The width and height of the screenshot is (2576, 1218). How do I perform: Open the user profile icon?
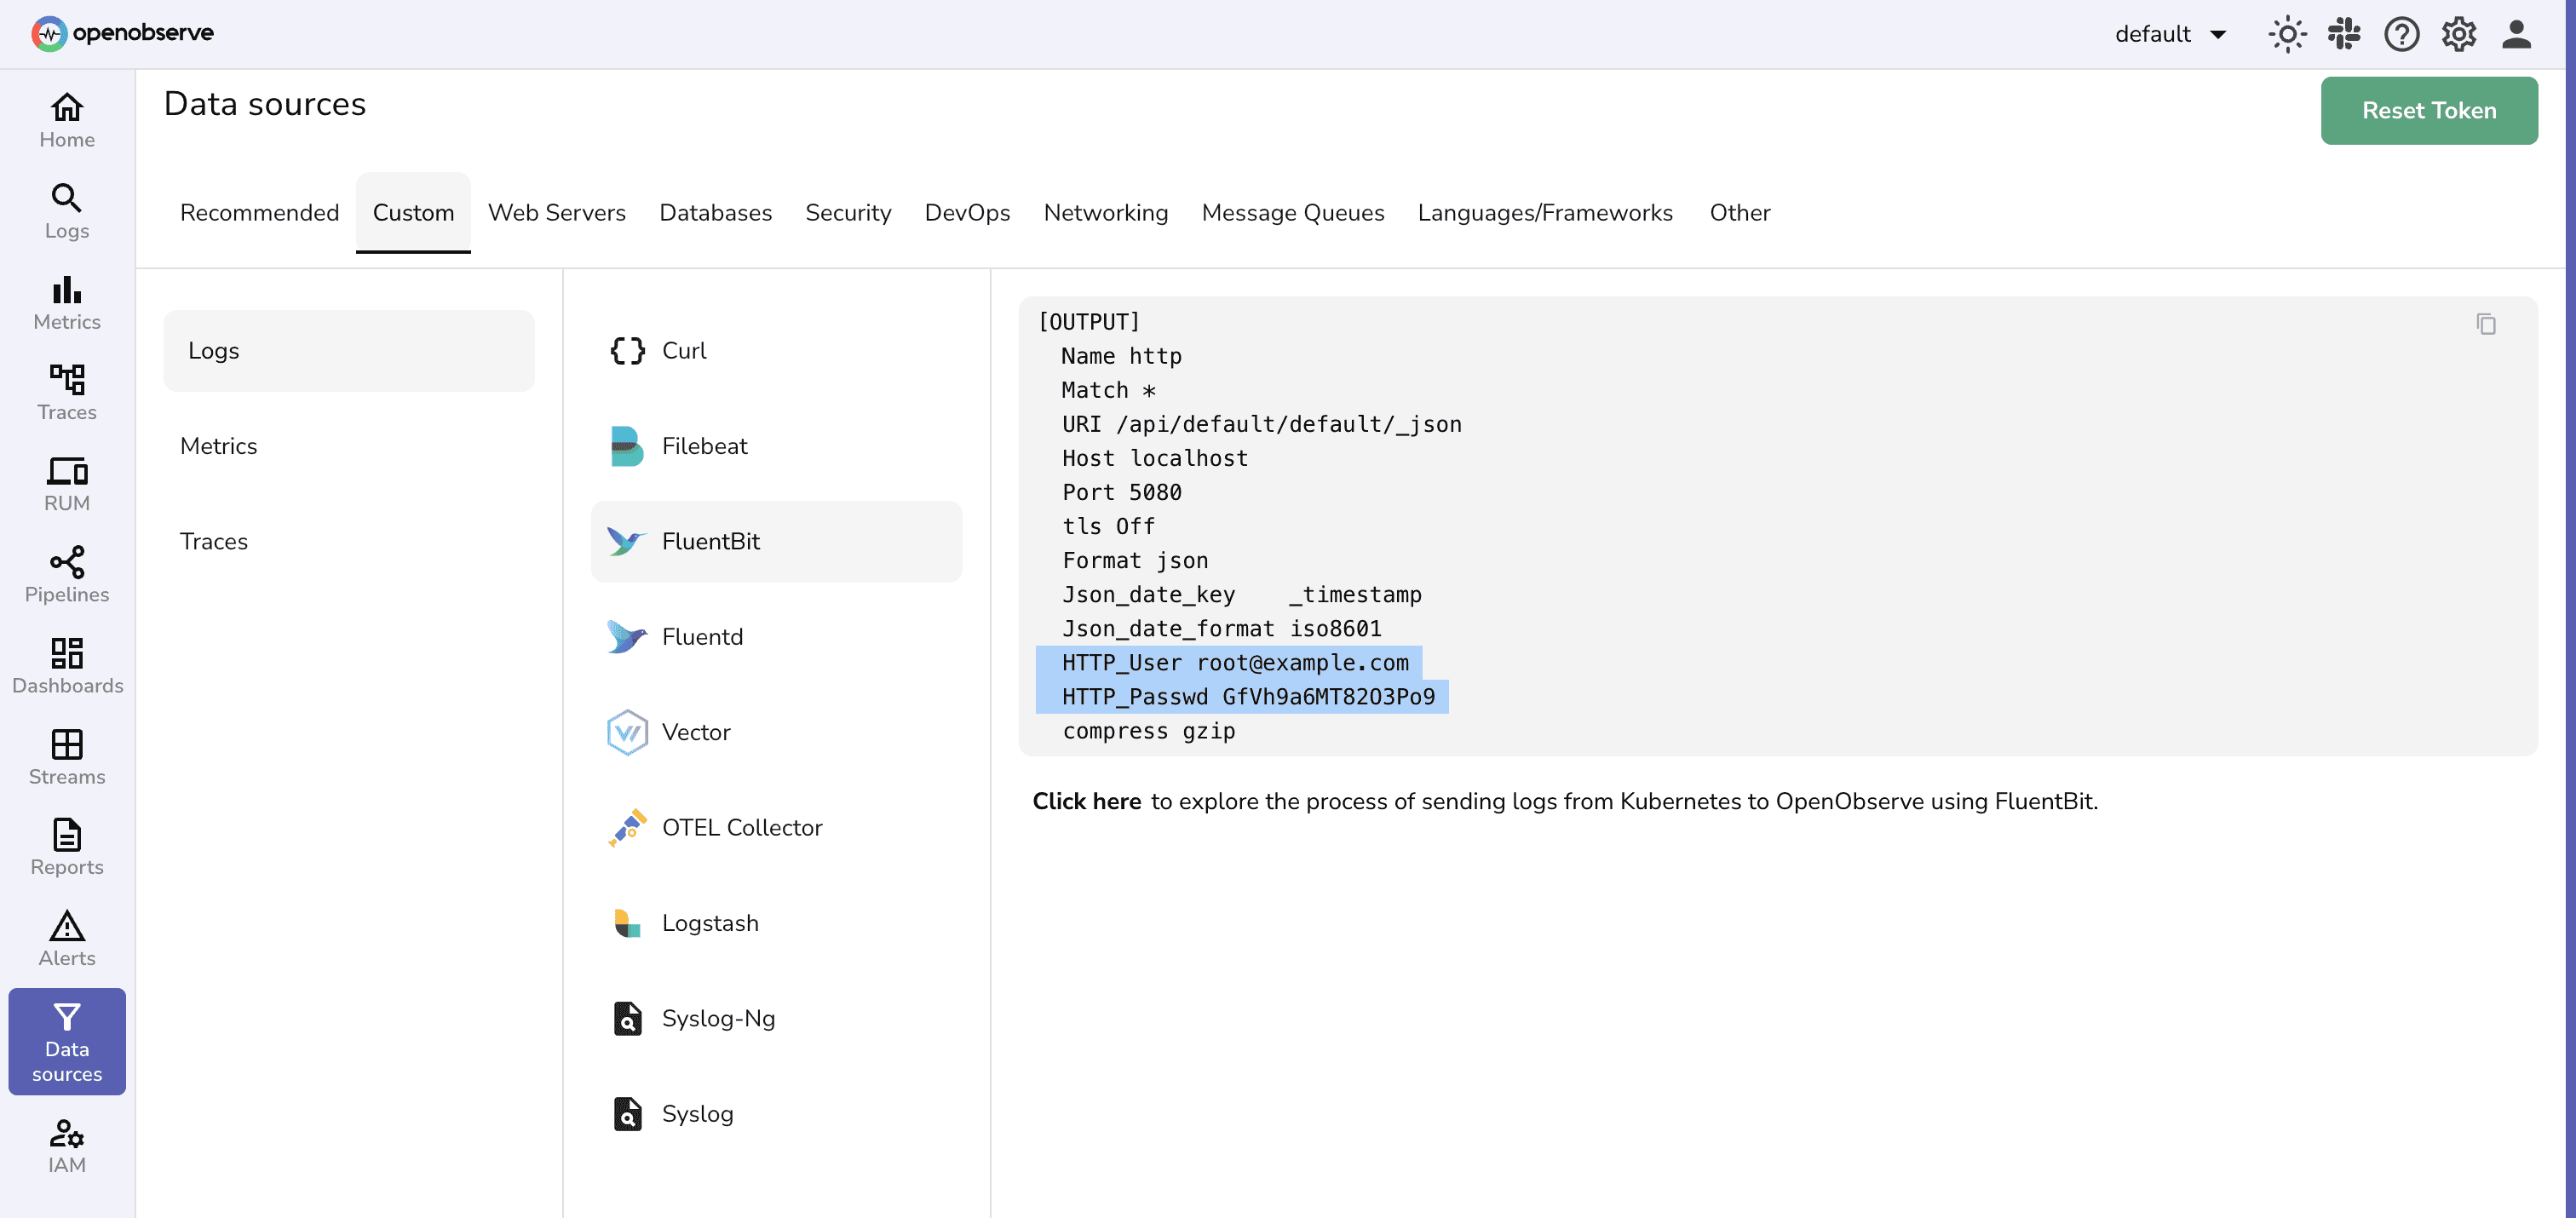point(2518,33)
